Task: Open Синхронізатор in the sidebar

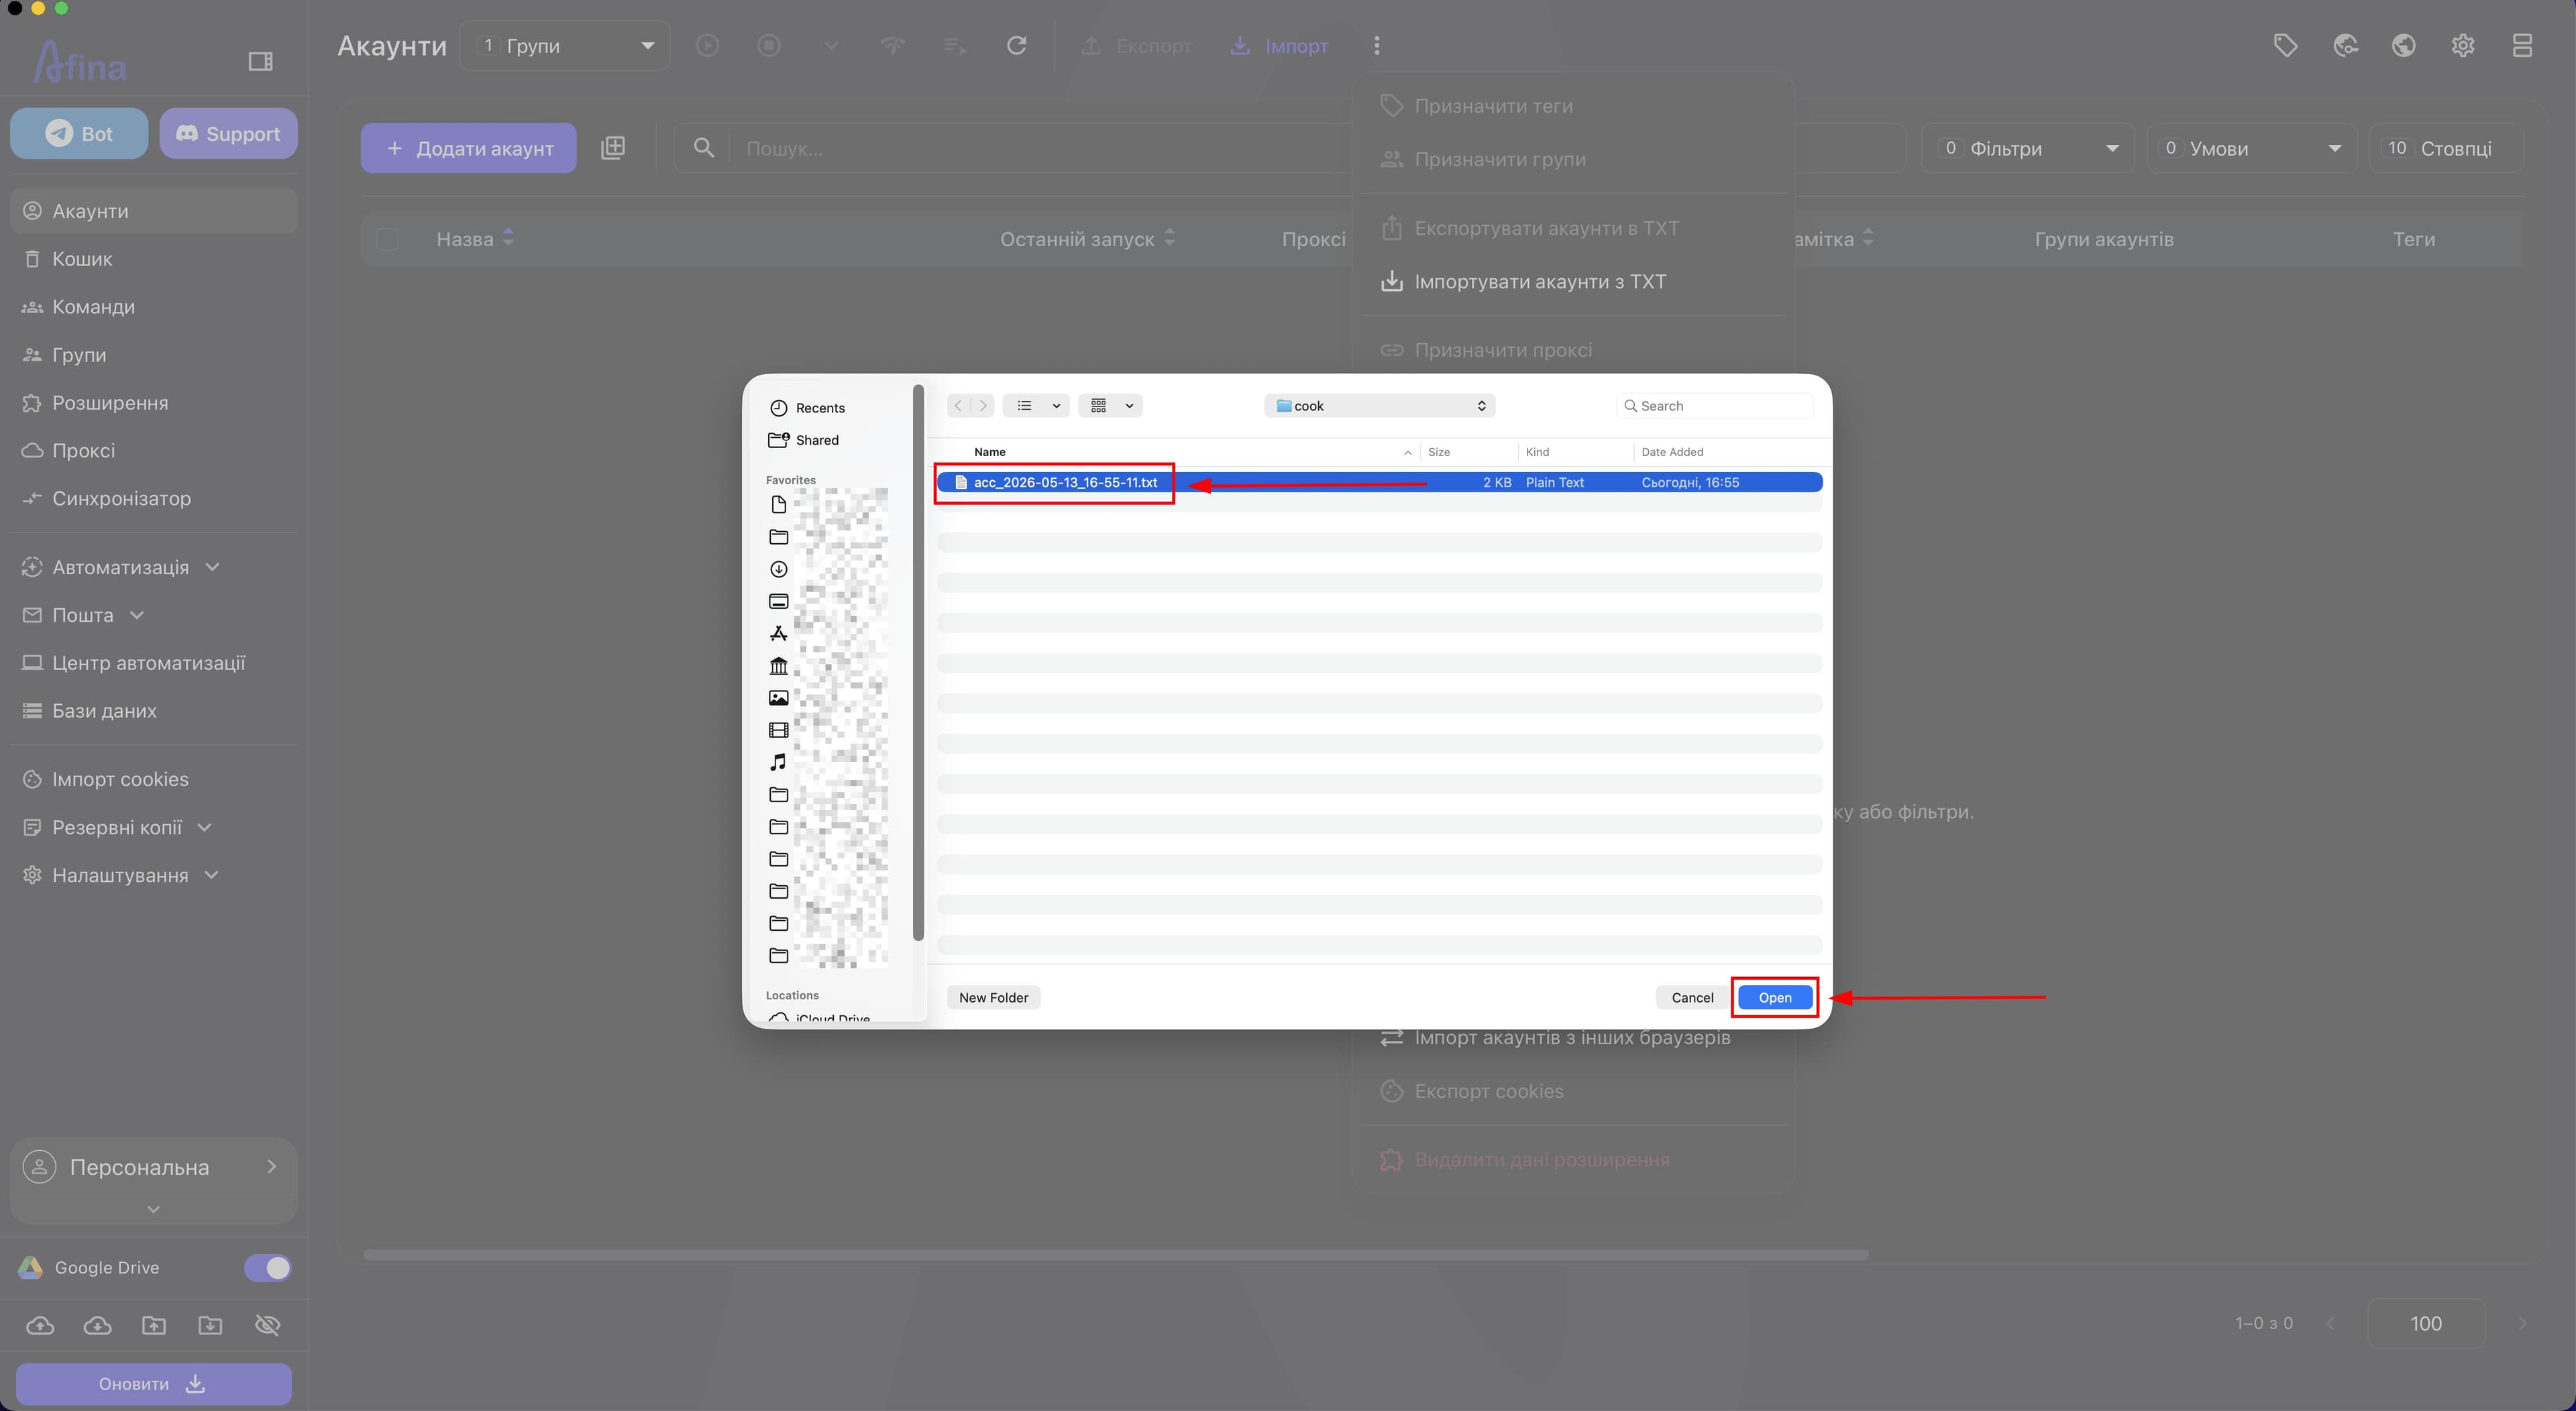Action: click(154, 499)
